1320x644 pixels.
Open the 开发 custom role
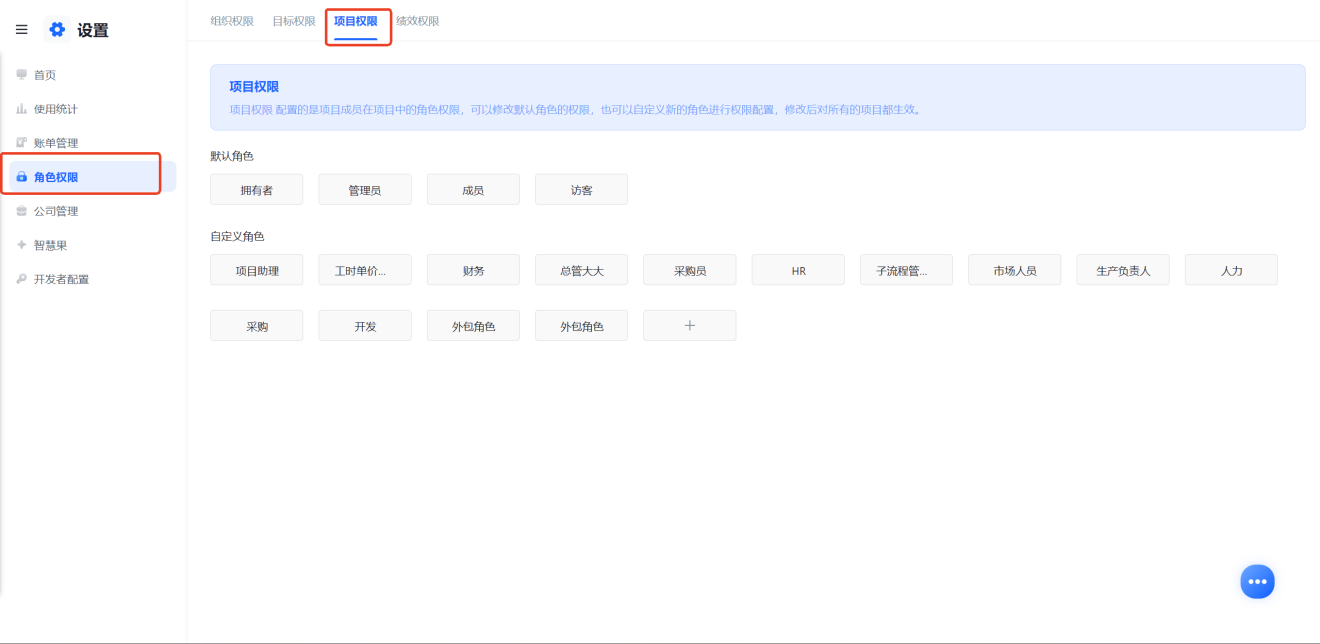[365, 326]
